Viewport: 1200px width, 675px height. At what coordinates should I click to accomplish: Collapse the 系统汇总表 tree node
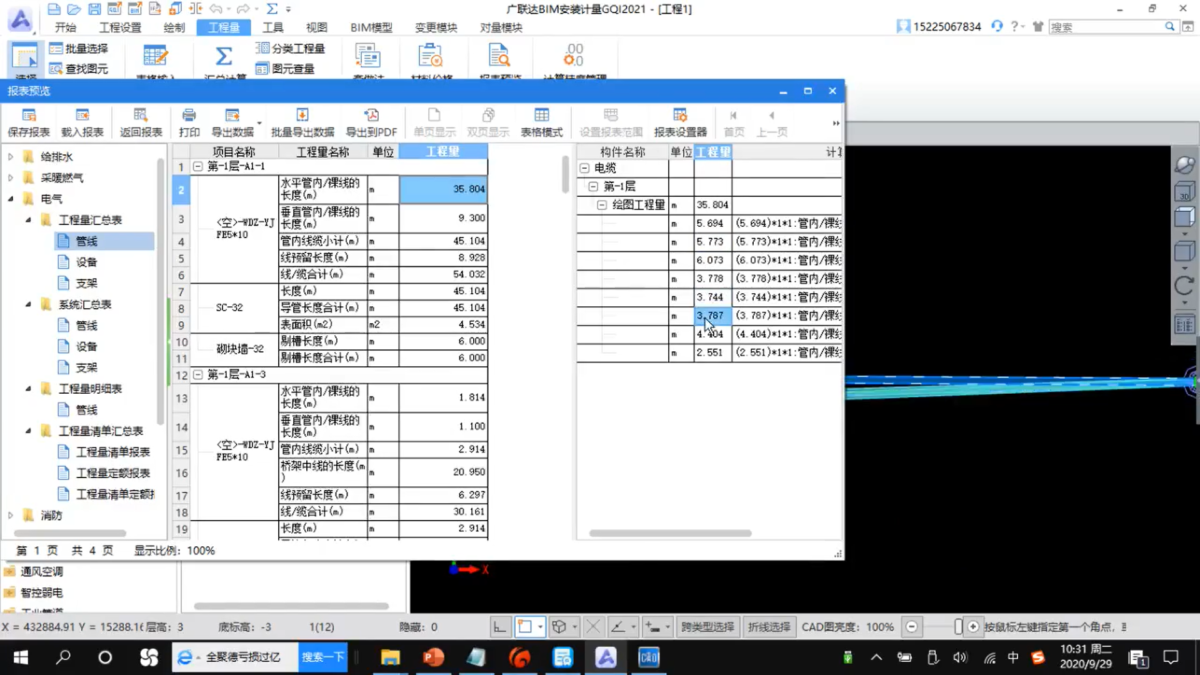(28, 304)
